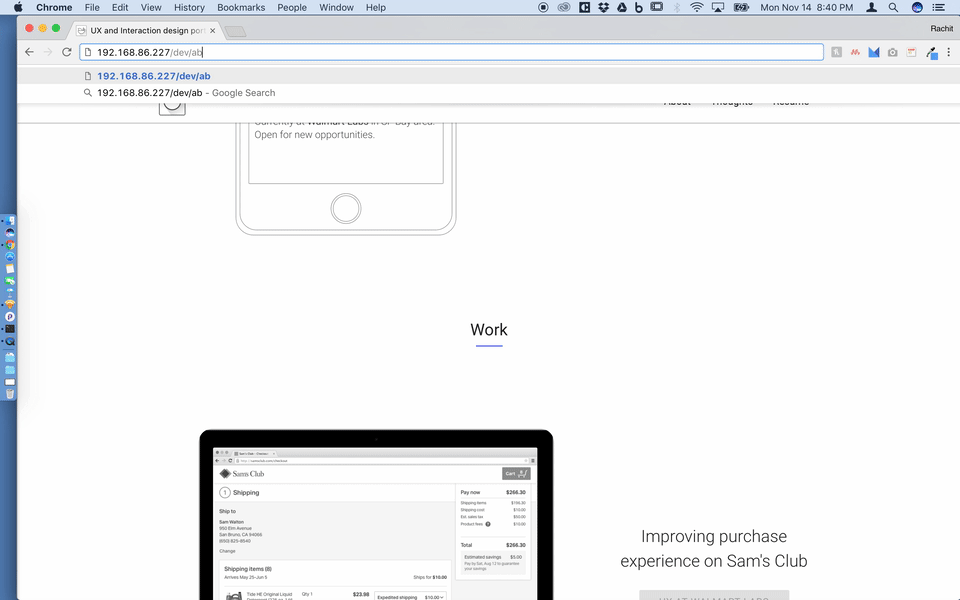960x600 pixels.
Task: Click 'Open for new opportunities.' text
Action: [314, 135]
